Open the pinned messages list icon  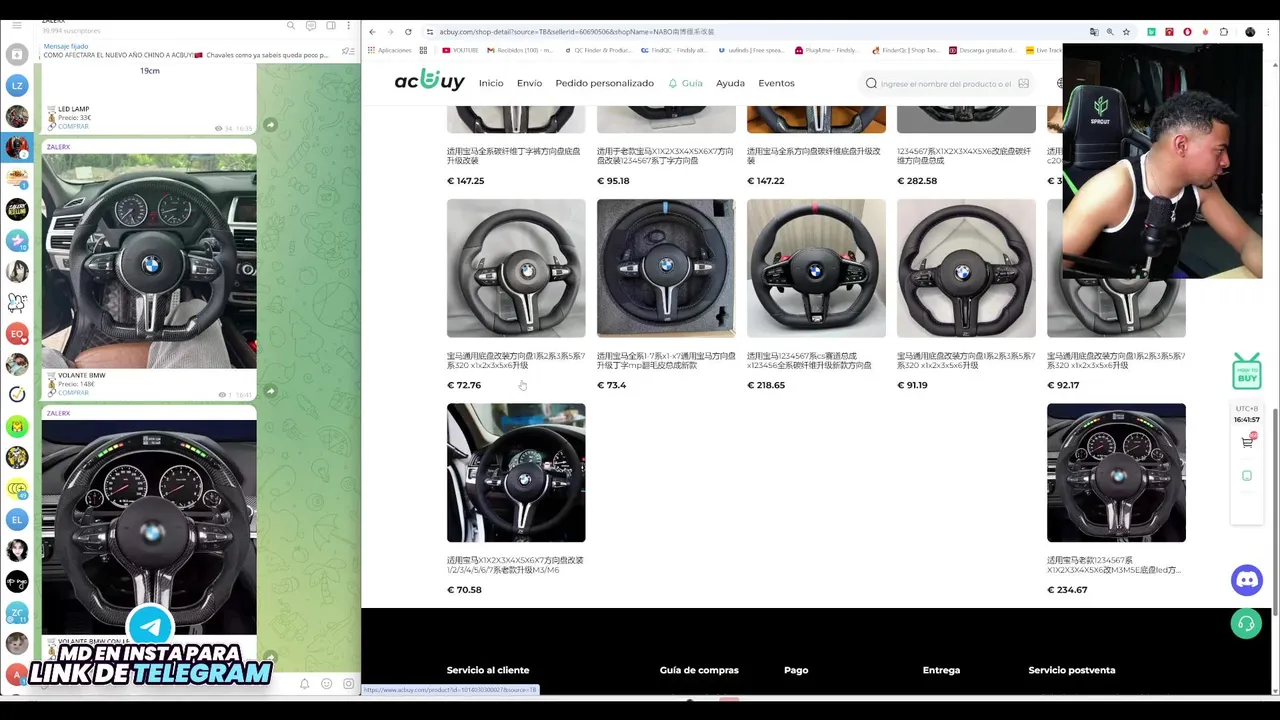pyautogui.click(x=347, y=51)
